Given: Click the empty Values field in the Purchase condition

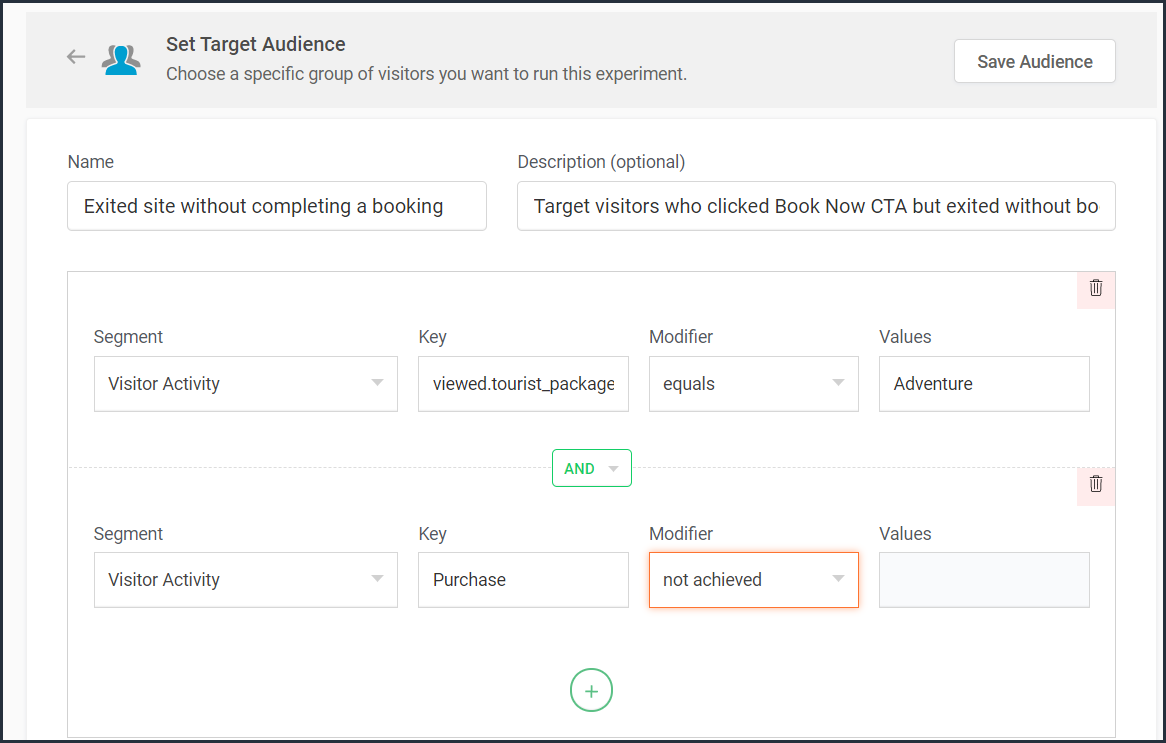Looking at the screenshot, I should point(984,580).
